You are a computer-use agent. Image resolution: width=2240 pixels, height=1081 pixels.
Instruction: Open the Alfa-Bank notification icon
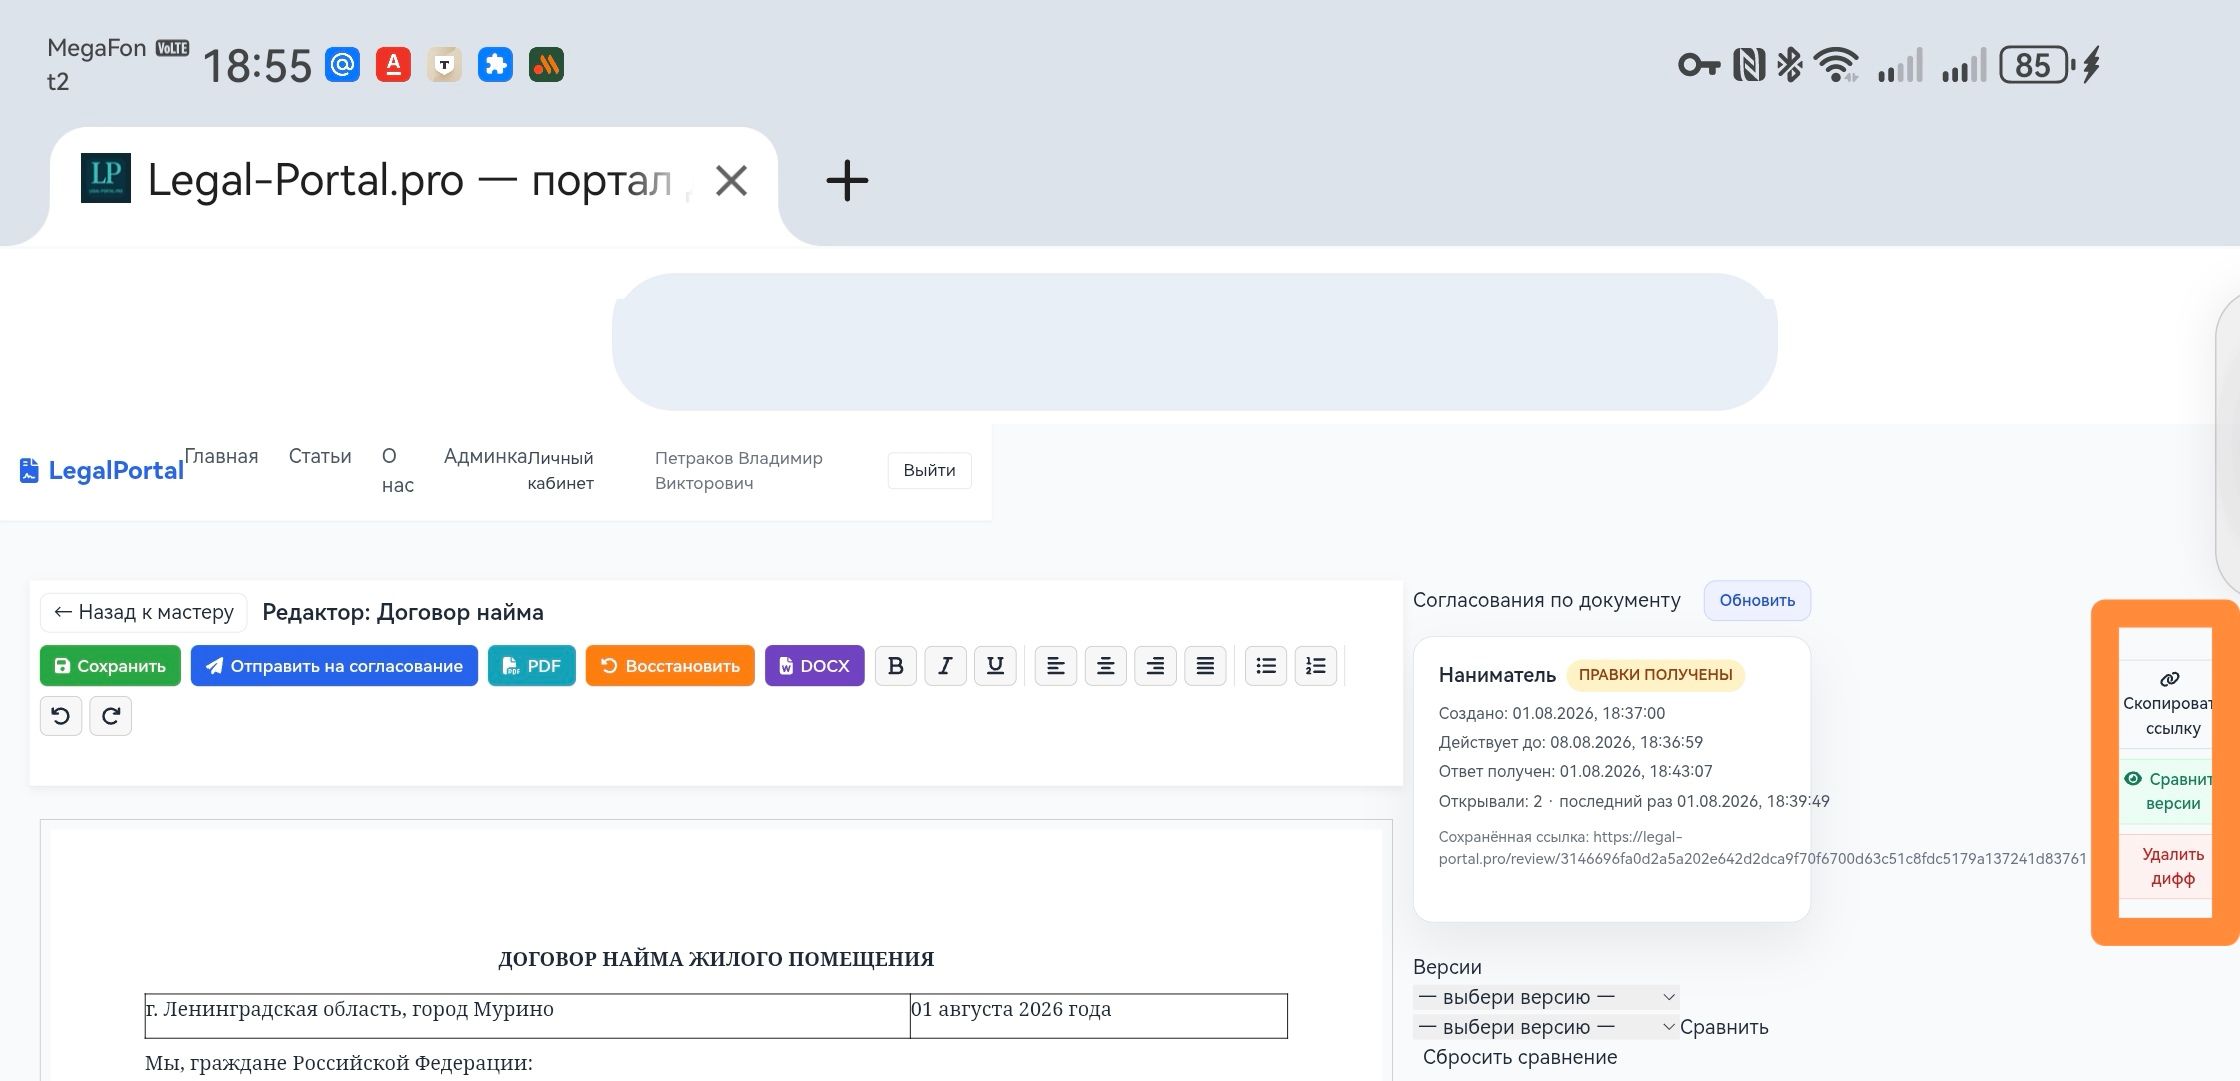(393, 65)
